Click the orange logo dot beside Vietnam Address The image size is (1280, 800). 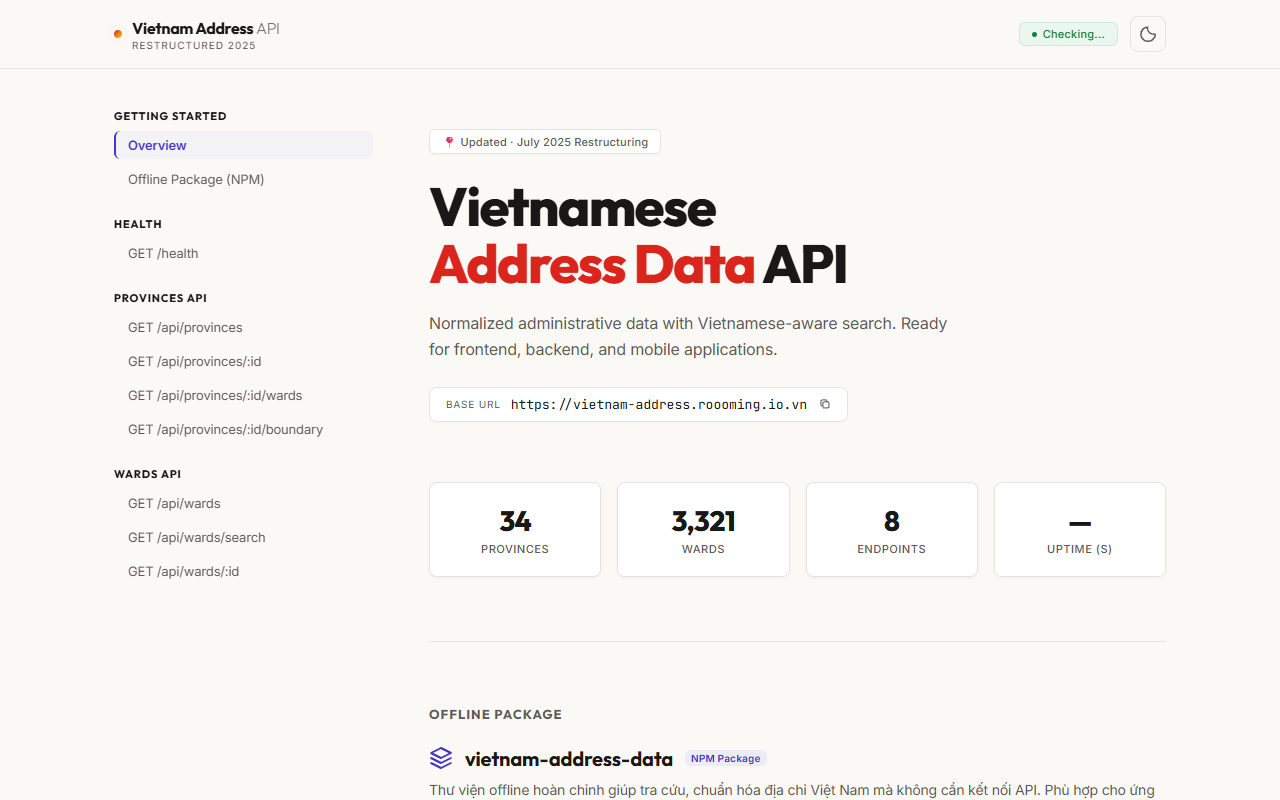(x=118, y=34)
